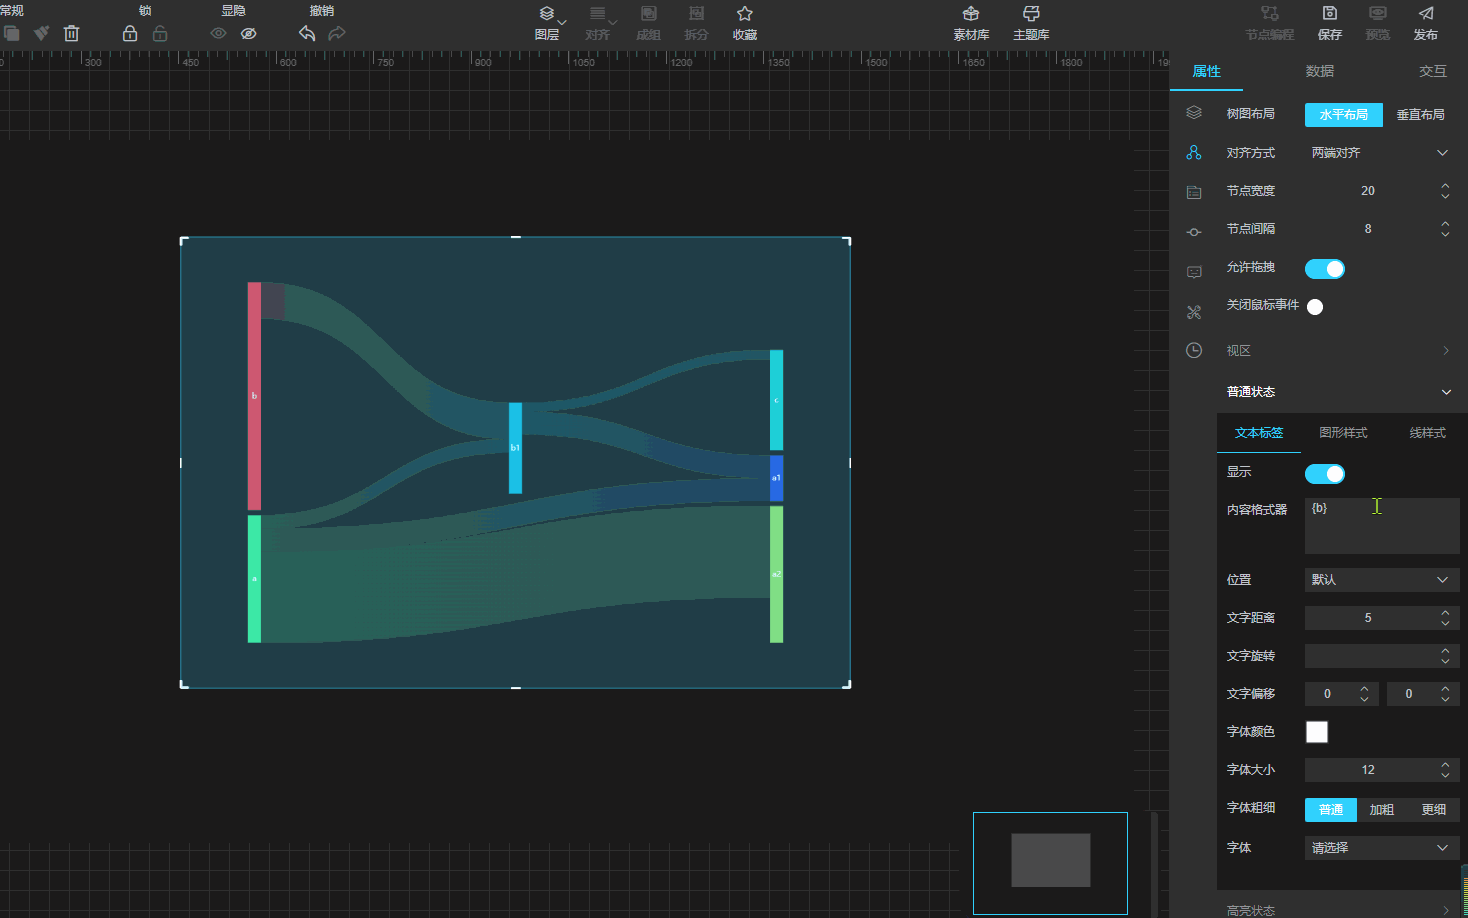The image size is (1468, 918).
Task: Click the open unlock icon
Action: 160,33
